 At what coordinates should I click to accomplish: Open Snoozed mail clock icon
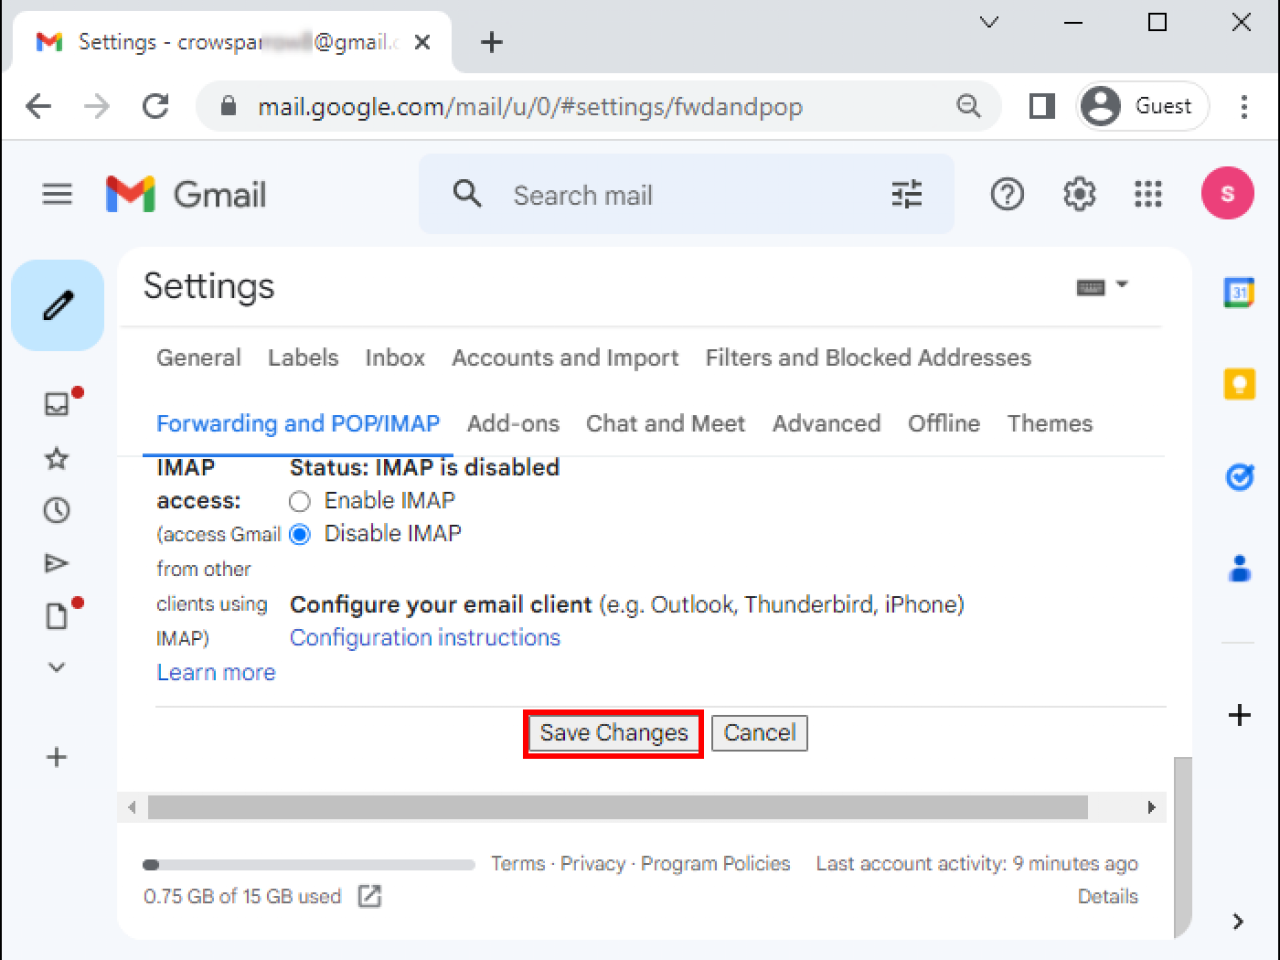(x=57, y=511)
